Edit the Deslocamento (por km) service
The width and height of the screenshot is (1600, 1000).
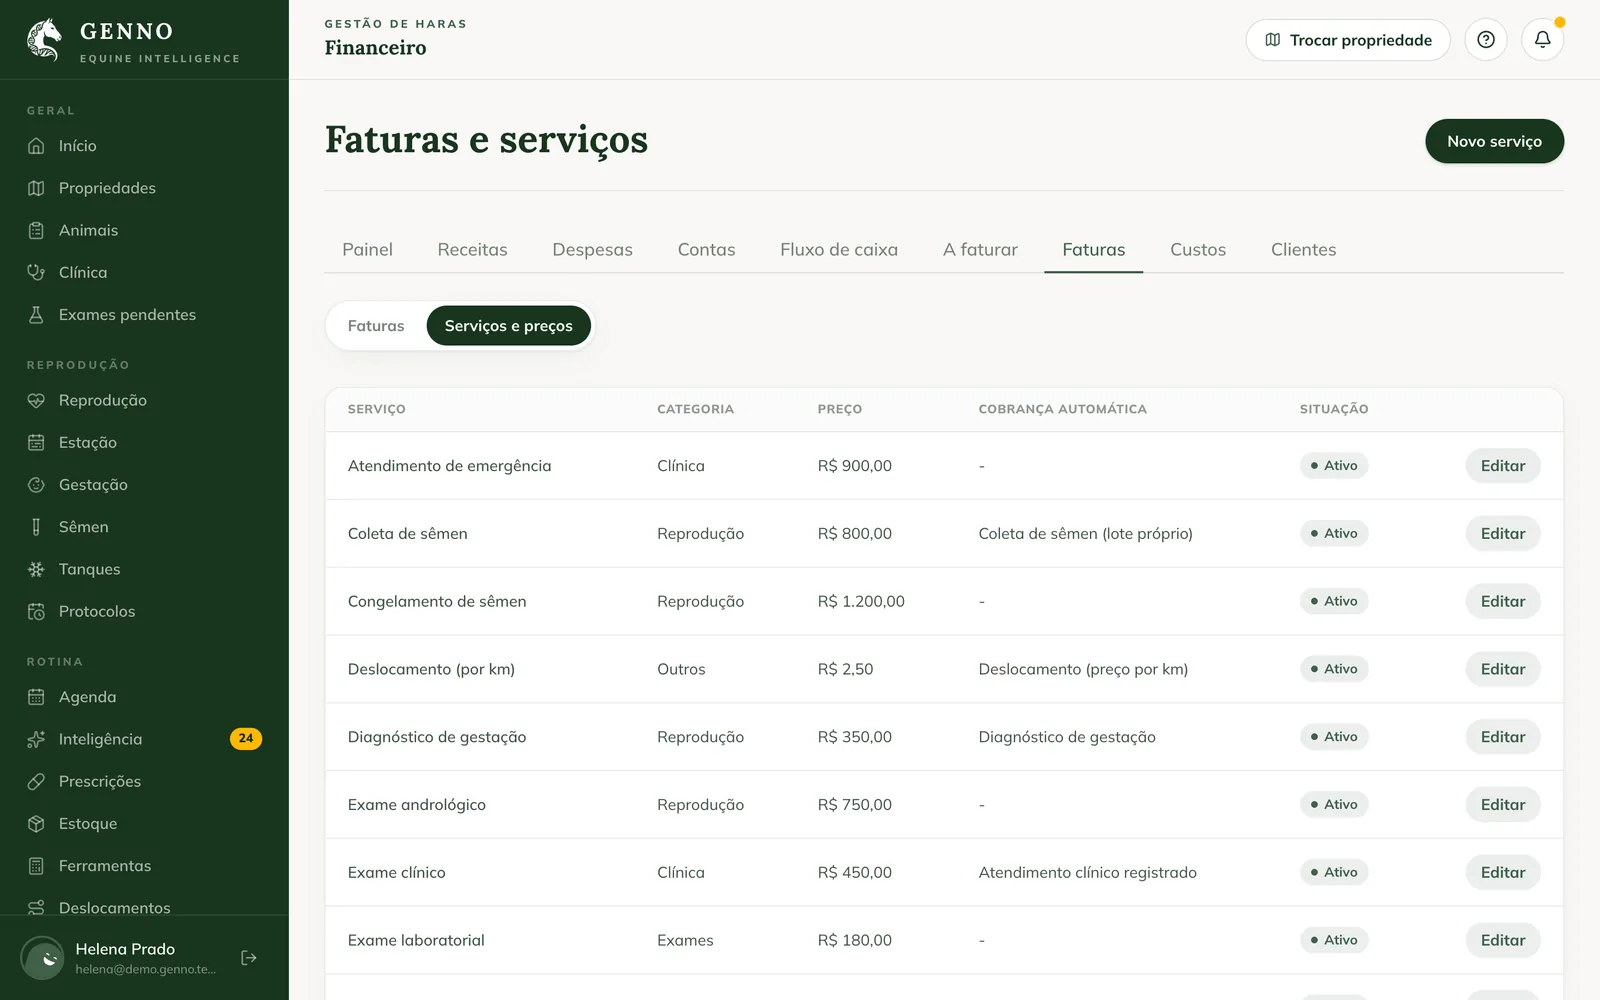pyautogui.click(x=1503, y=669)
